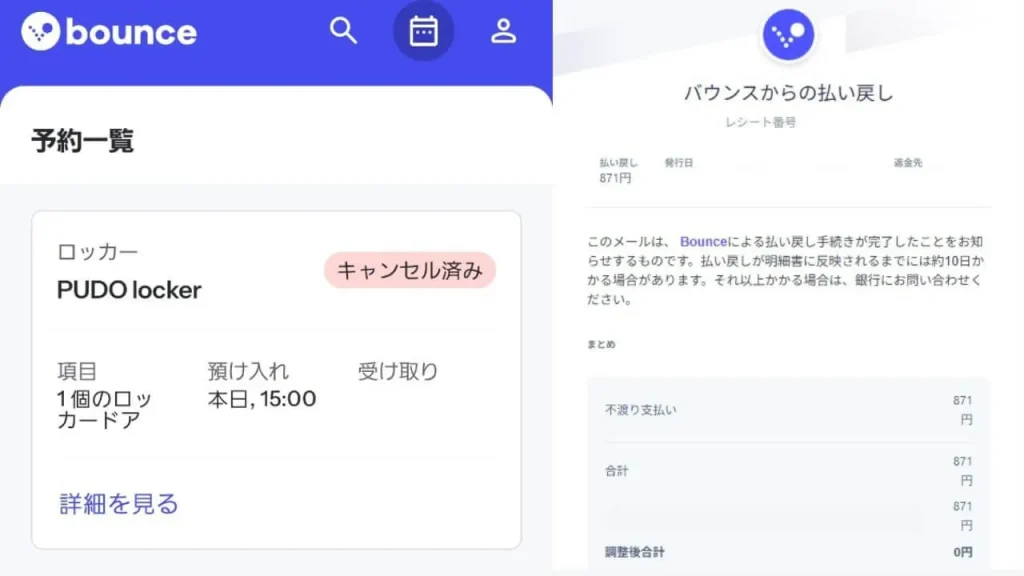
Task: Click the round Bounce logo in refund email
Action: (x=788, y=35)
